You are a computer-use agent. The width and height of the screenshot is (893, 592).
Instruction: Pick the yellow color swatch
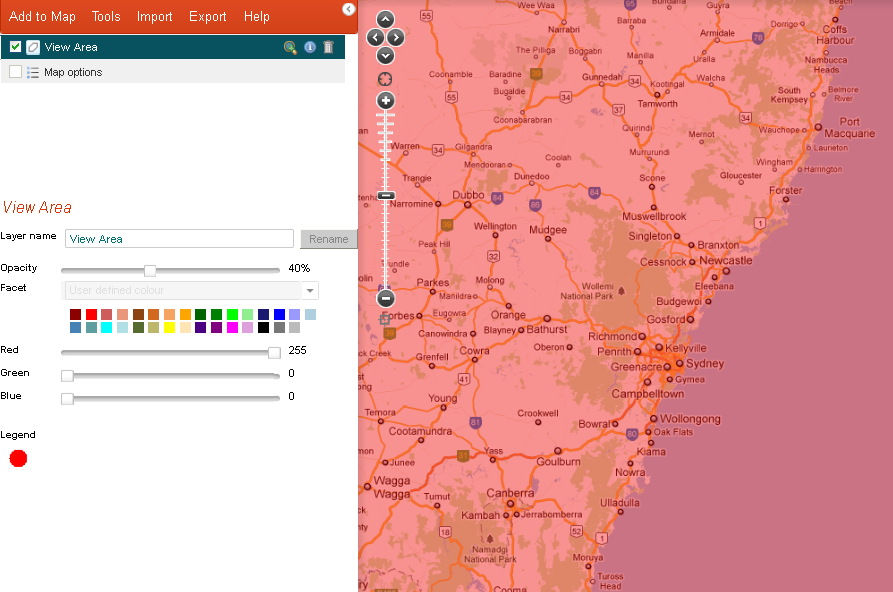point(169,328)
